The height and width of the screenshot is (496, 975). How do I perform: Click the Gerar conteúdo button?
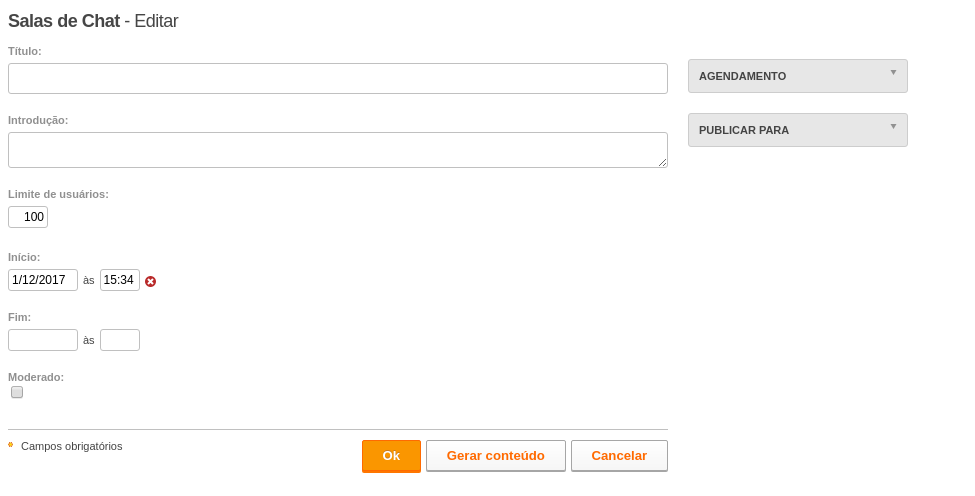(x=496, y=456)
